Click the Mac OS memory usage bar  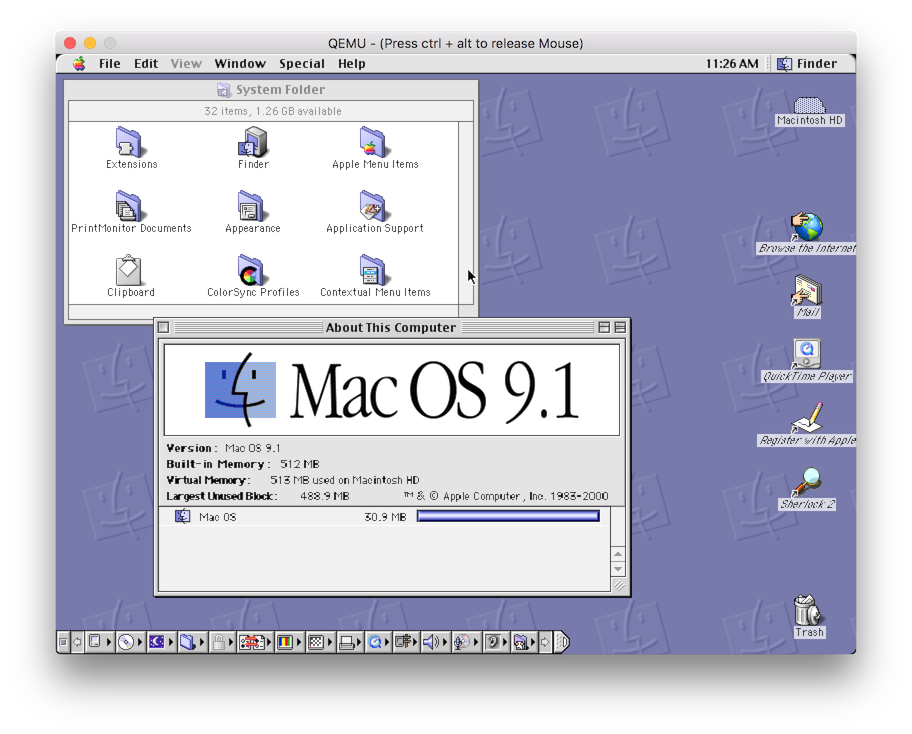(x=508, y=516)
